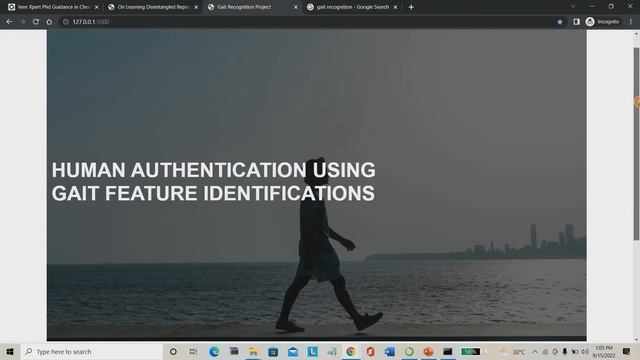This screenshot has height=360, width=640.
Task: Open the Windows Start menu
Action: (10, 351)
